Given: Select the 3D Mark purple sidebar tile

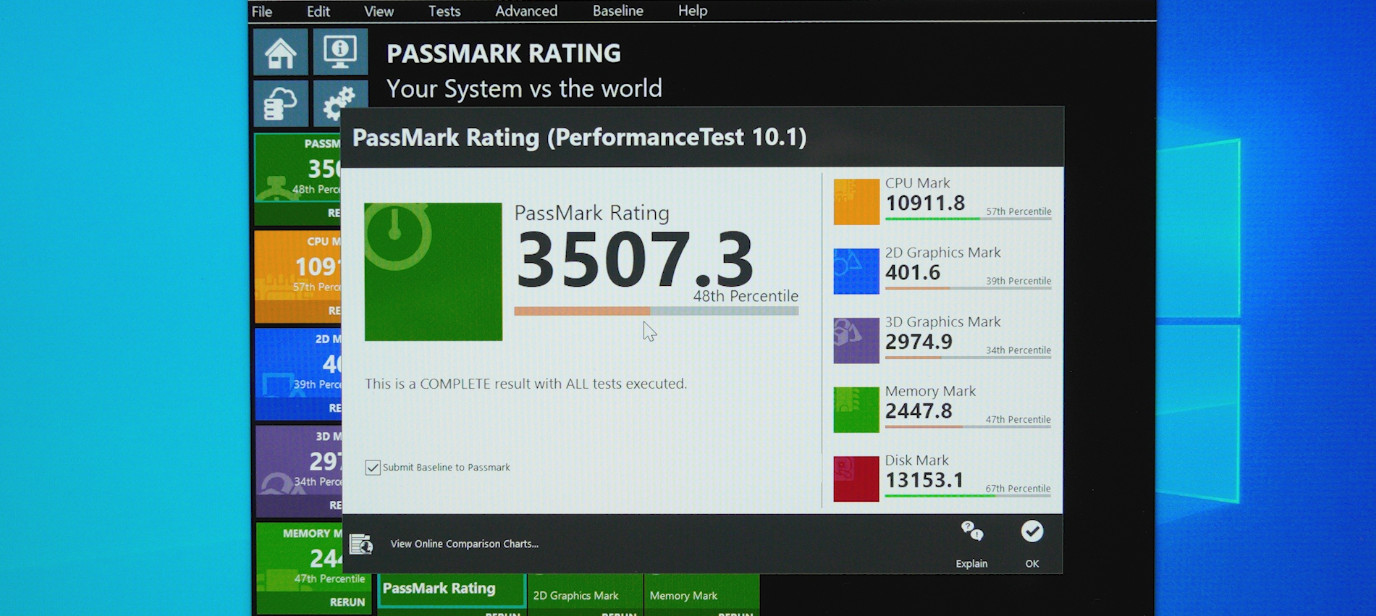Looking at the screenshot, I should click(297, 471).
